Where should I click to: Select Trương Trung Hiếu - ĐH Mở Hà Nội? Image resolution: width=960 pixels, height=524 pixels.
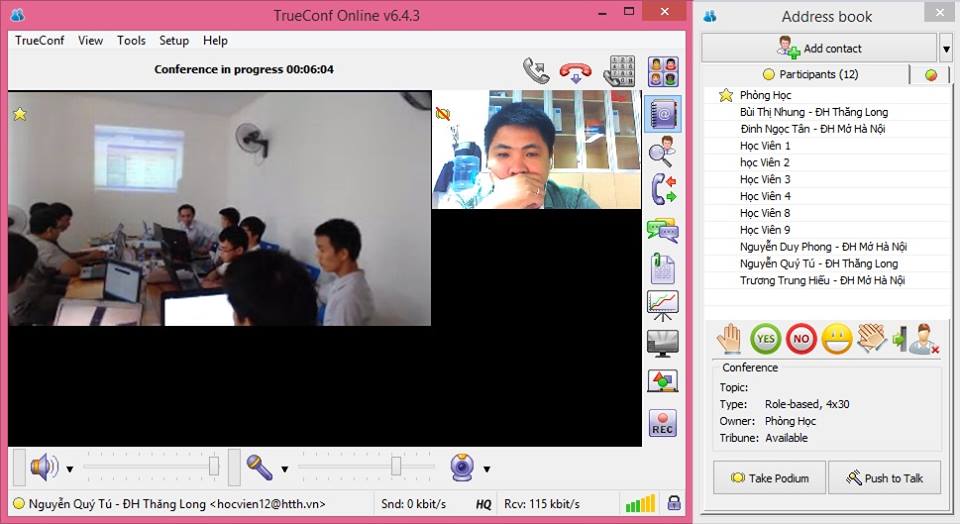click(x=828, y=280)
